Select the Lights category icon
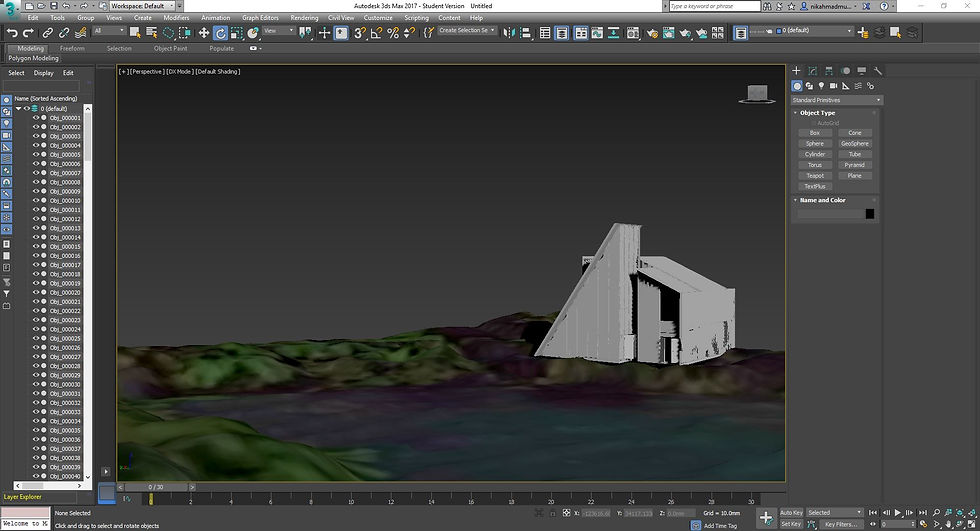Viewport: 980px width, 531px height. [821, 86]
